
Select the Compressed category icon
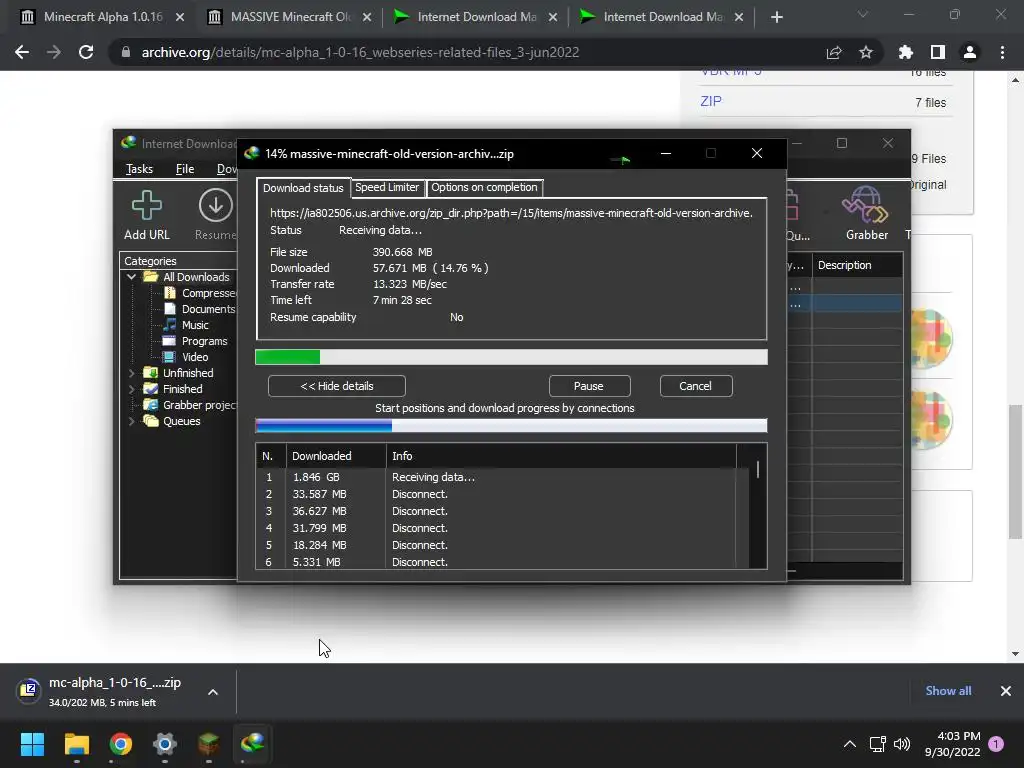point(170,293)
